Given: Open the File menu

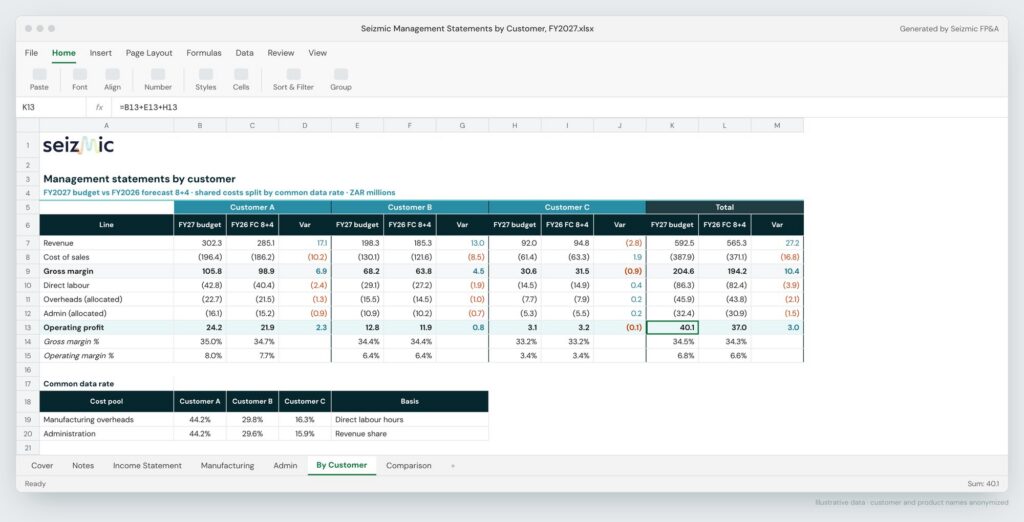Looking at the screenshot, I should [31, 53].
